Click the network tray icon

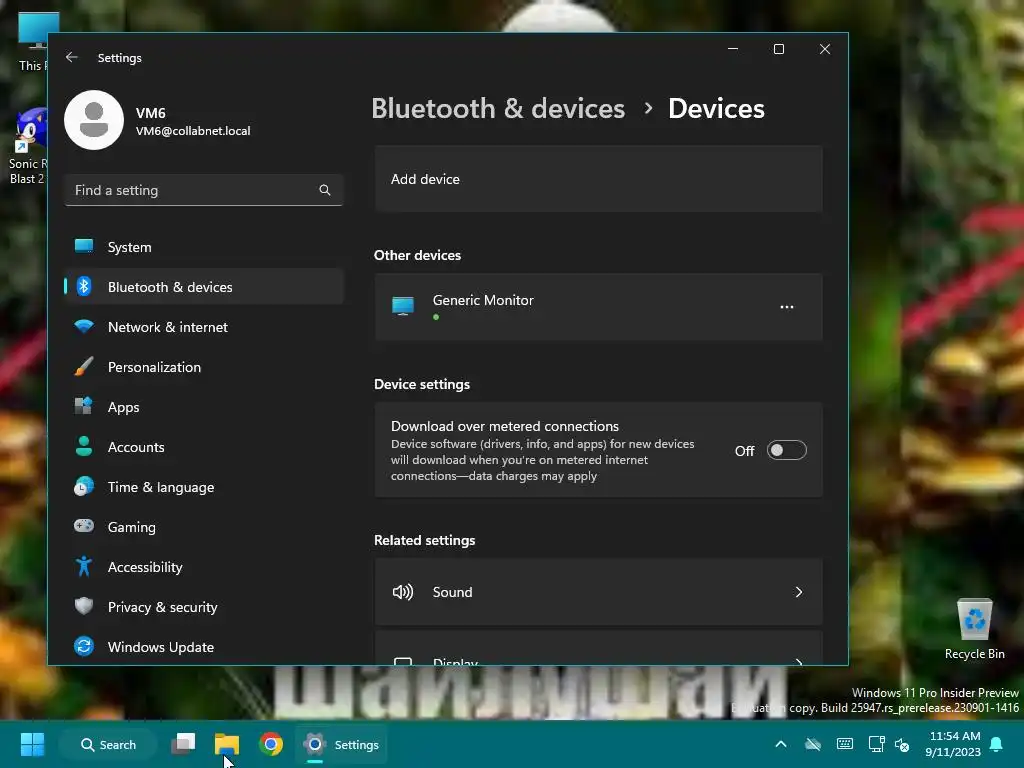(x=876, y=744)
